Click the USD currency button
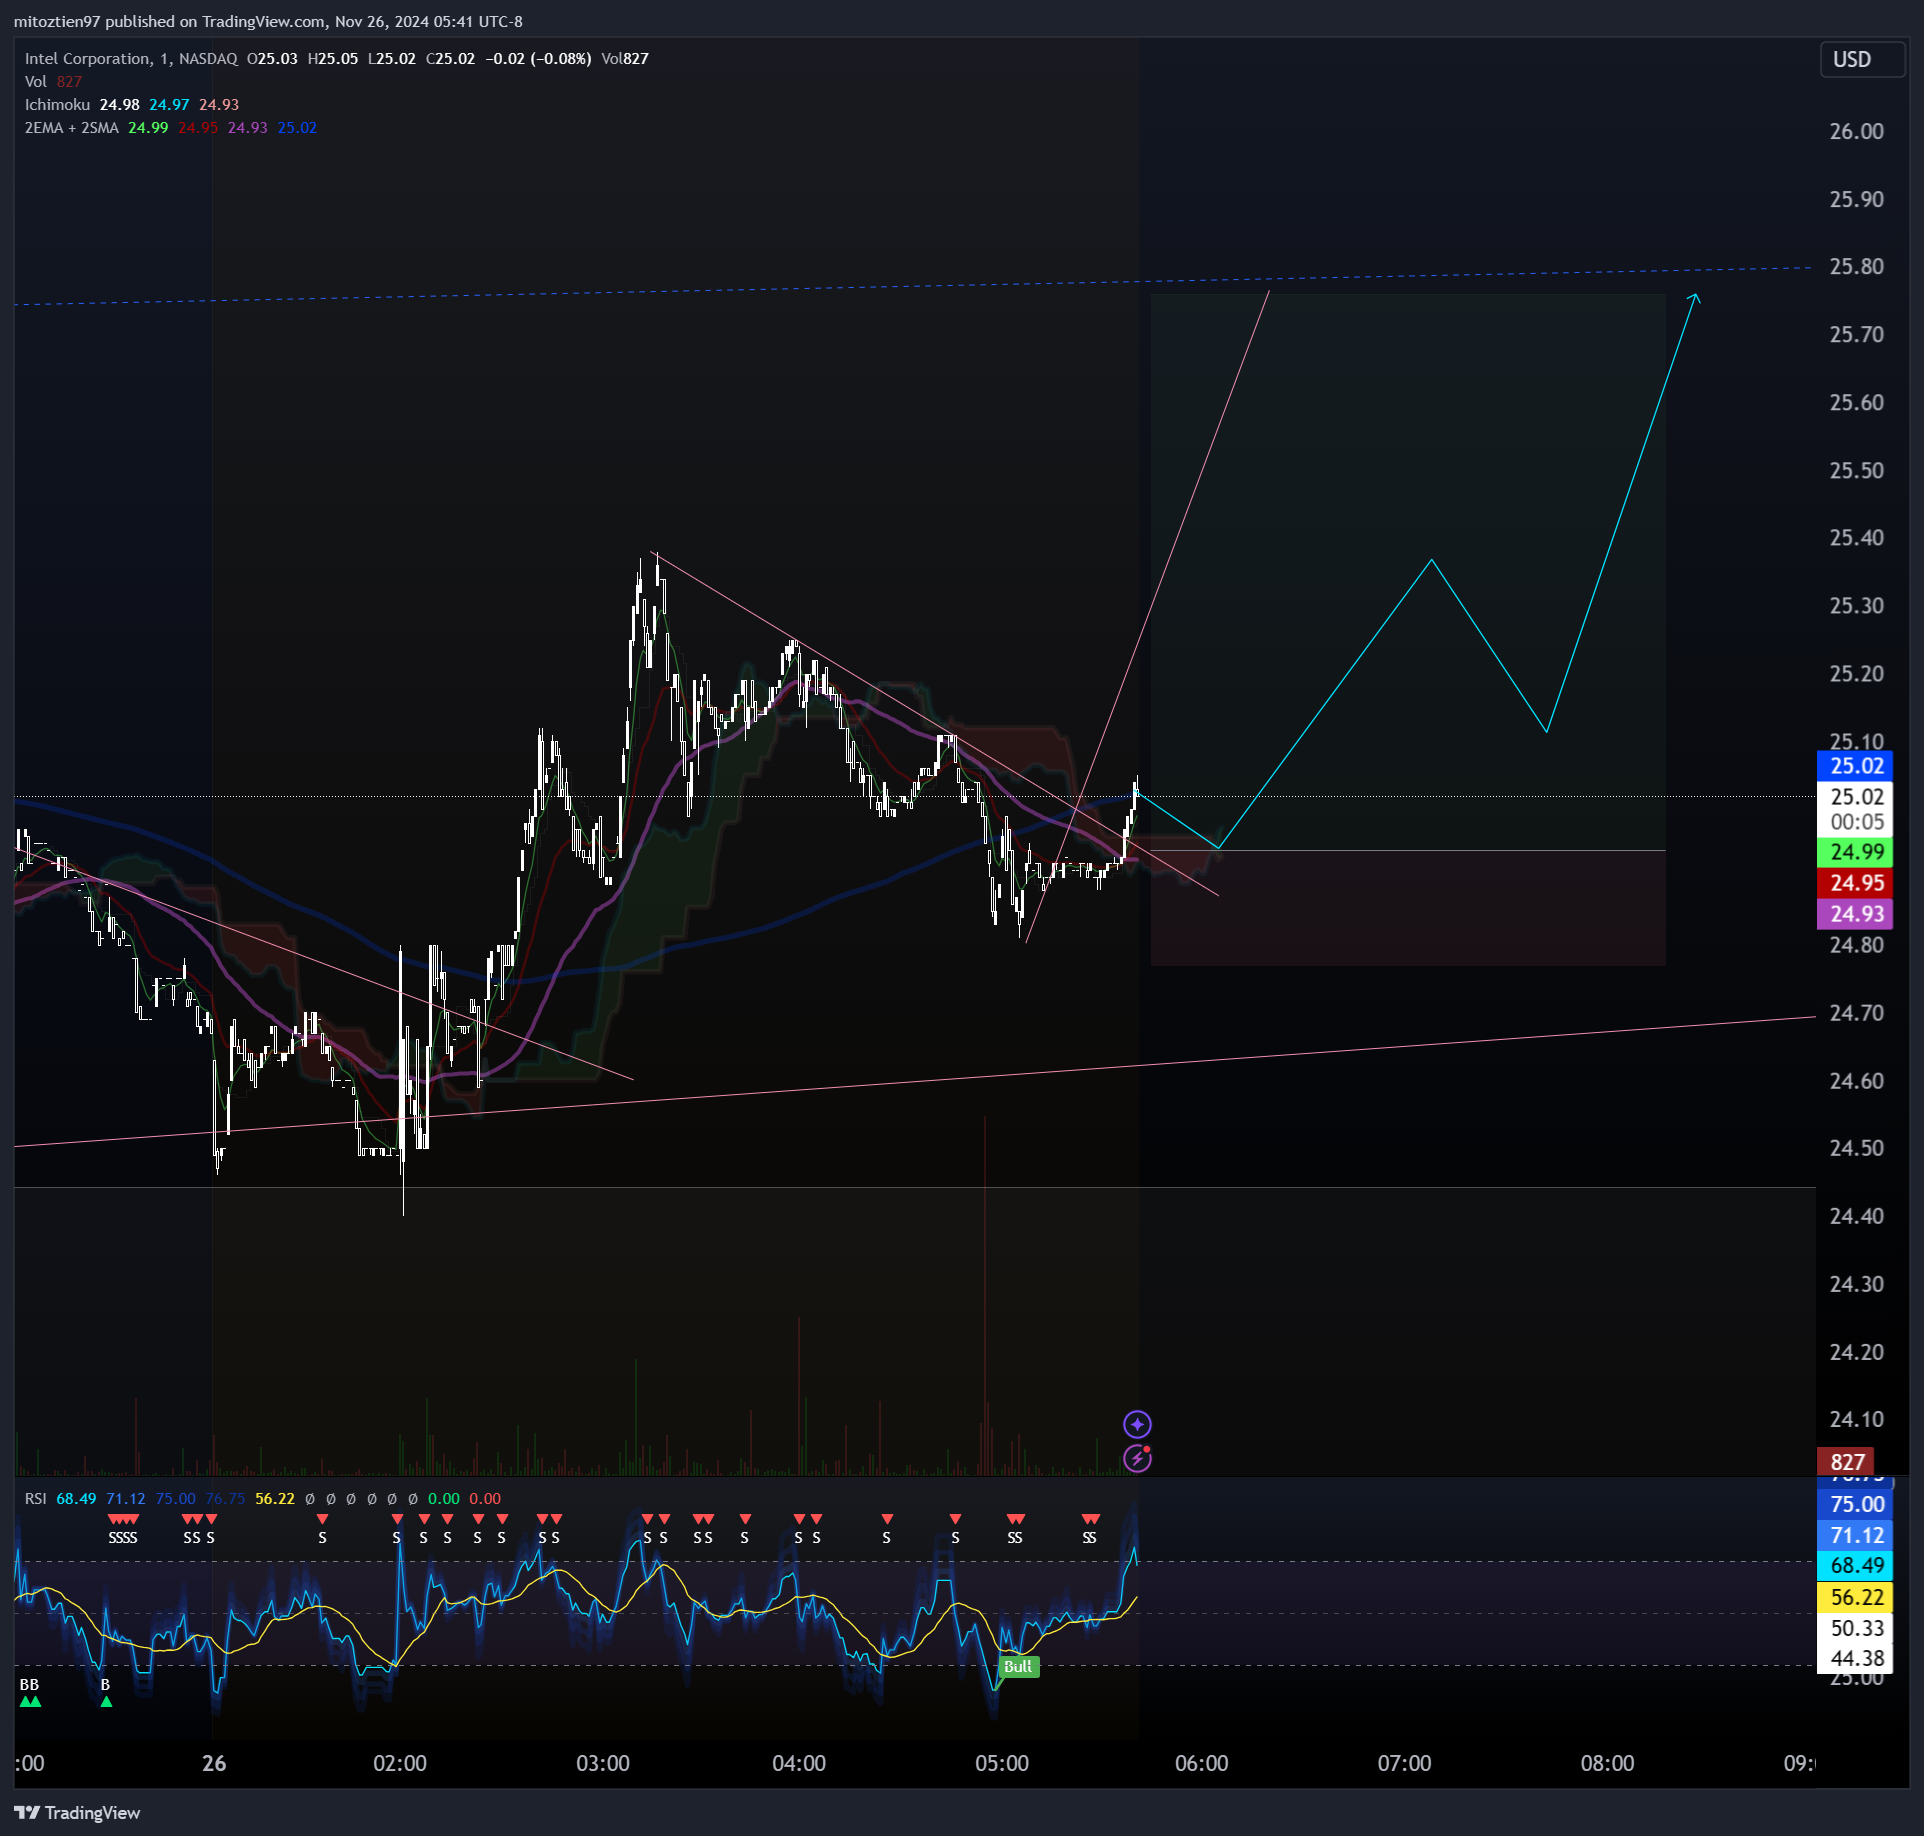1924x1836 pixels. 1861,59
